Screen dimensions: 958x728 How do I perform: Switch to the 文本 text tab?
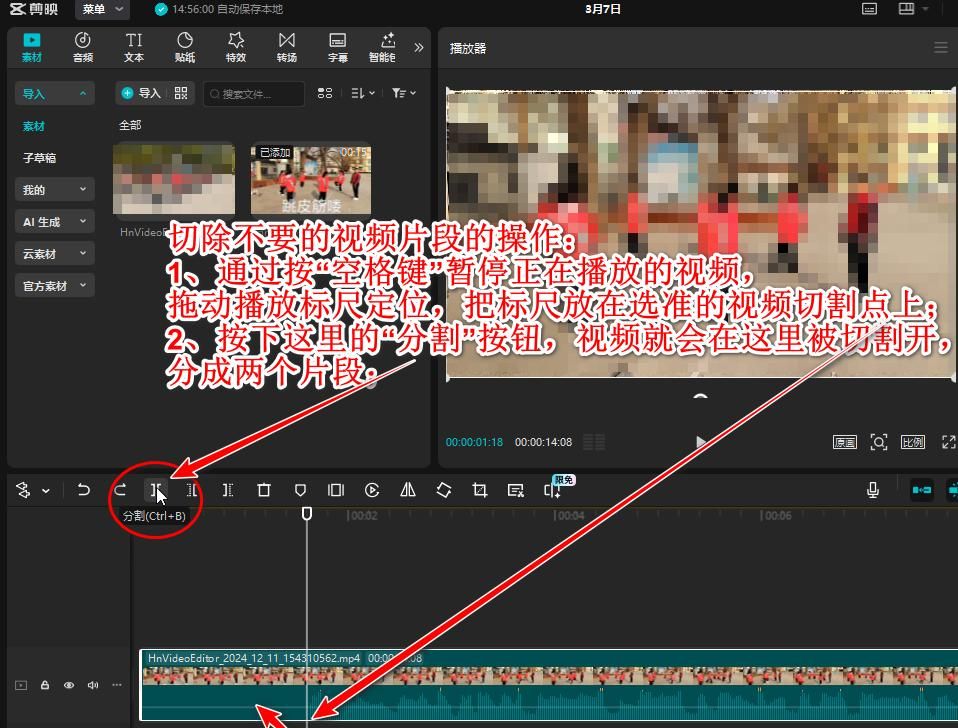(x=134, y=47)
